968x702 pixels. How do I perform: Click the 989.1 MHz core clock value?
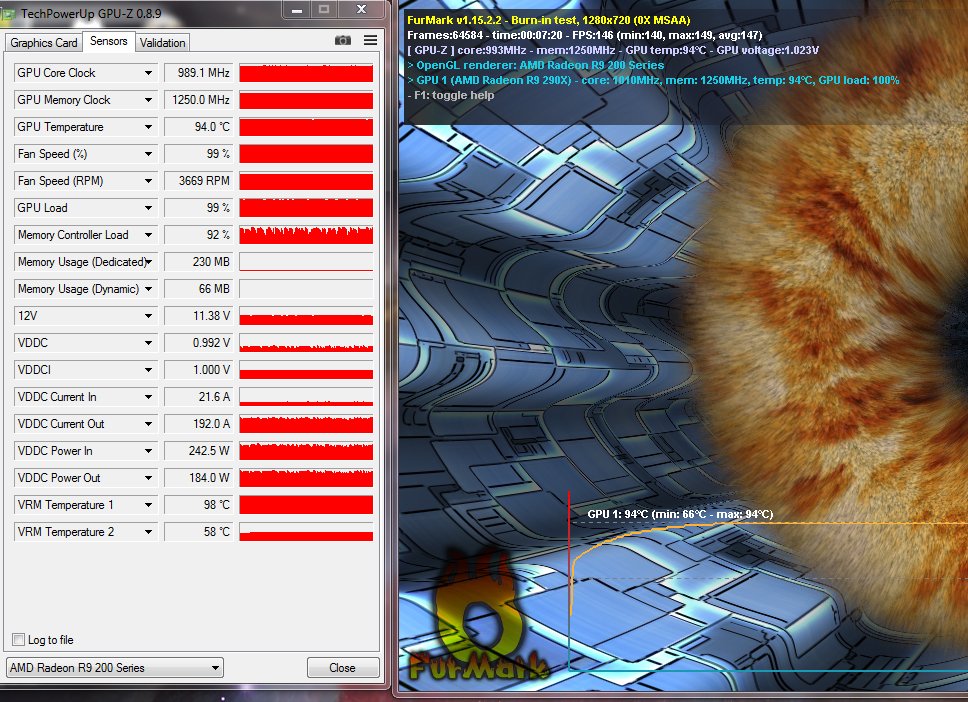(199, 73)
